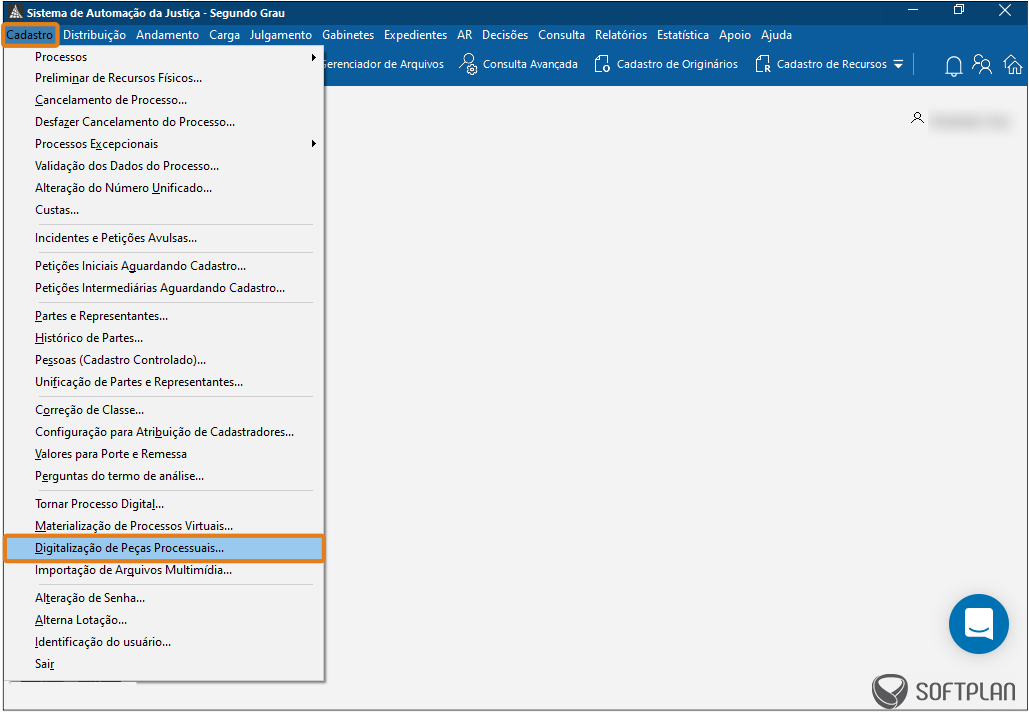Click the Cadastro de Recursos document icon
The width and height of the screenshot is (1029, 712).
point(763,64)
